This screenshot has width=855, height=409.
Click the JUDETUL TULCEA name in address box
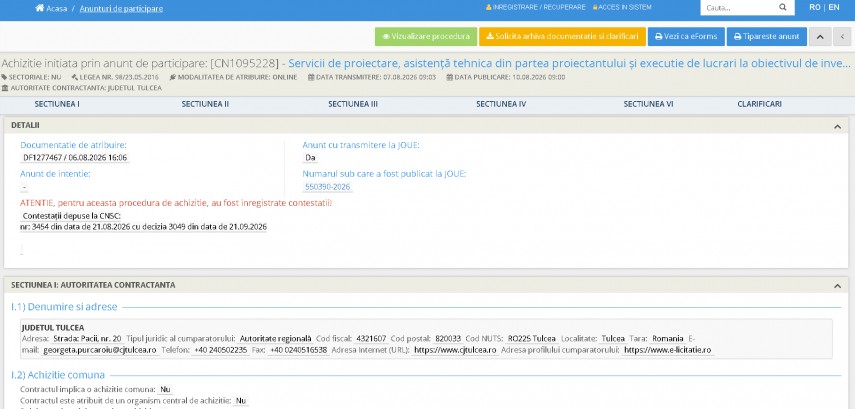point(53,328)
